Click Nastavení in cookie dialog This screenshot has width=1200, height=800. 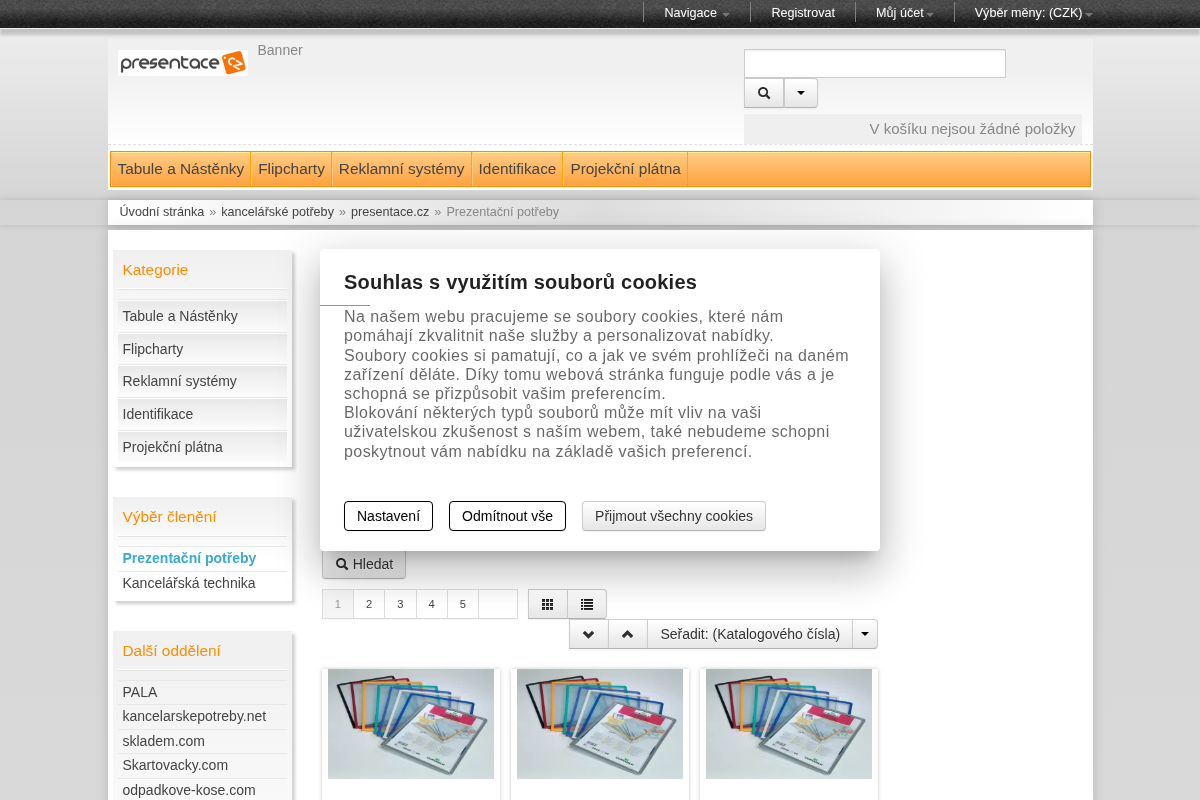pyautogui.click(x=388, y=516)
